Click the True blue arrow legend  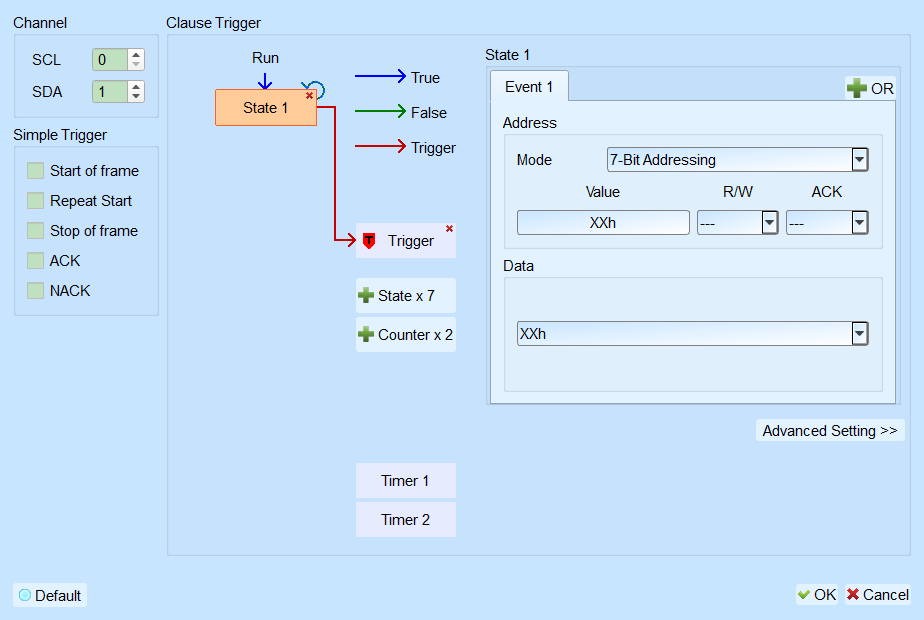(380, 76)
